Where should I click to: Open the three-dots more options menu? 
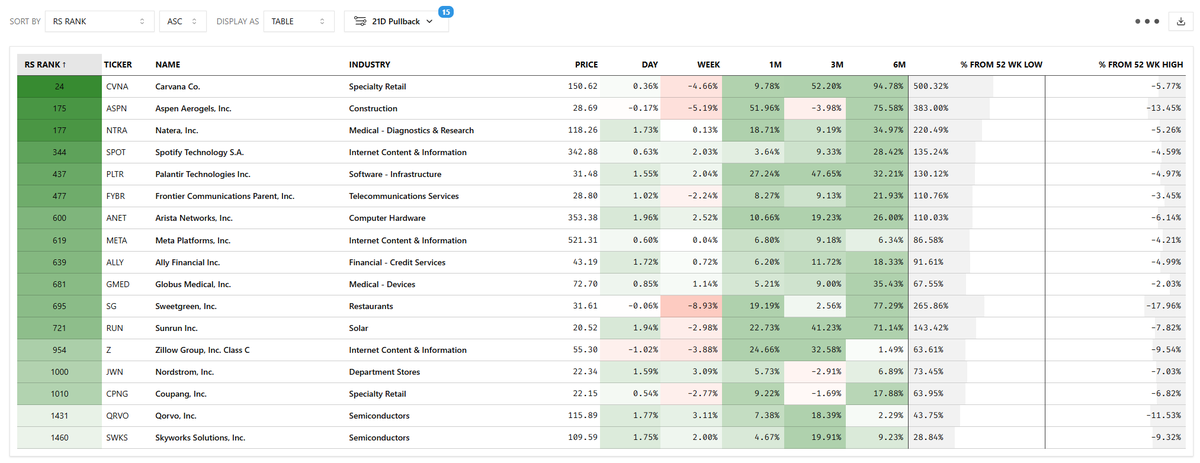point(1146,21)
